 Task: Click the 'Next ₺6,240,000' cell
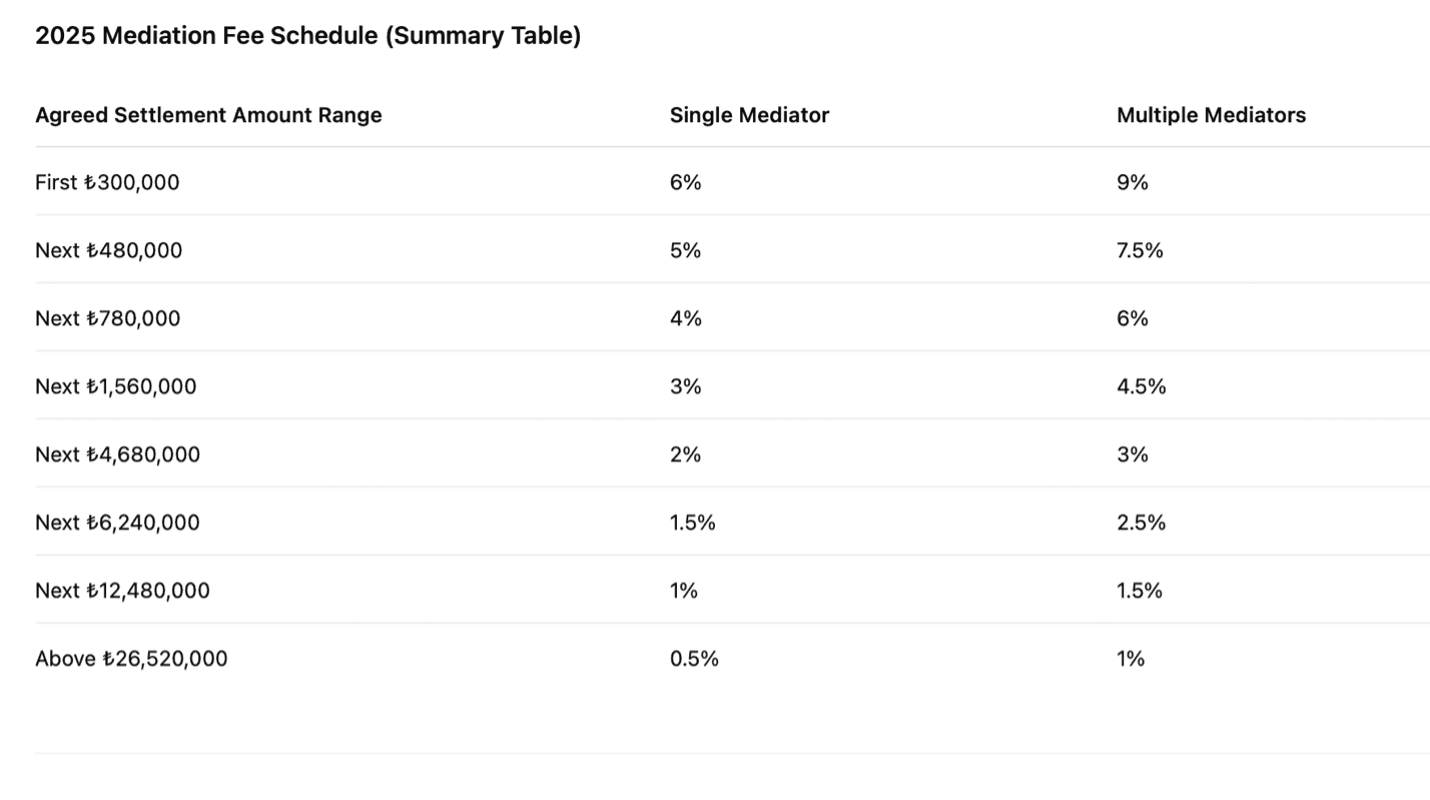(x=118, y=522)
